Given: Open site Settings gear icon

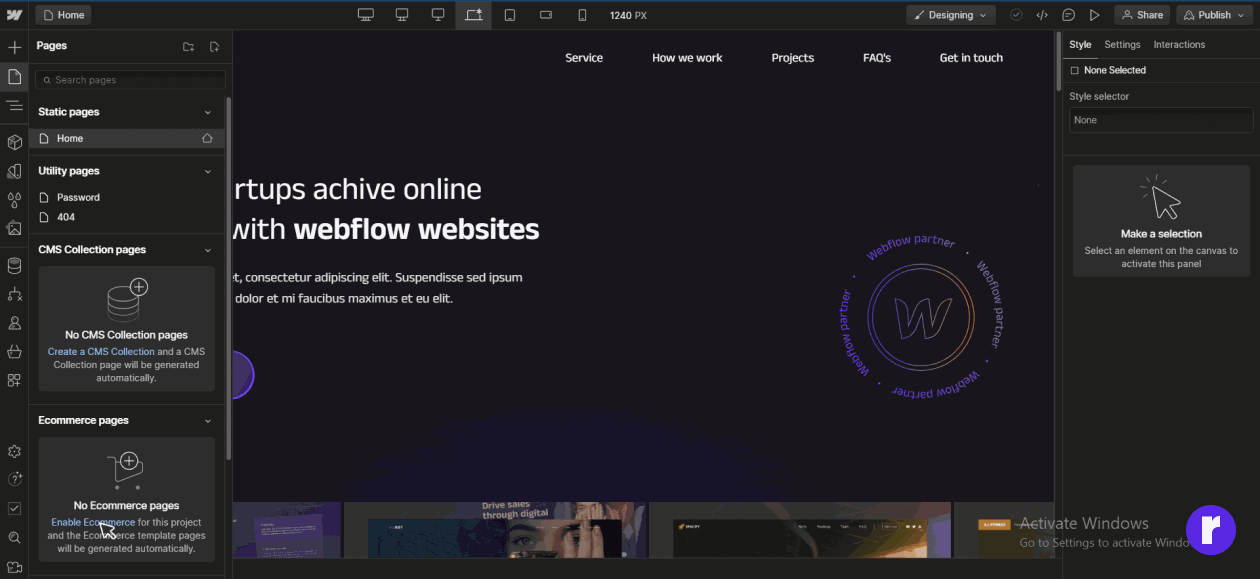Looking at the screenshot, I should [x=14, y=452].
